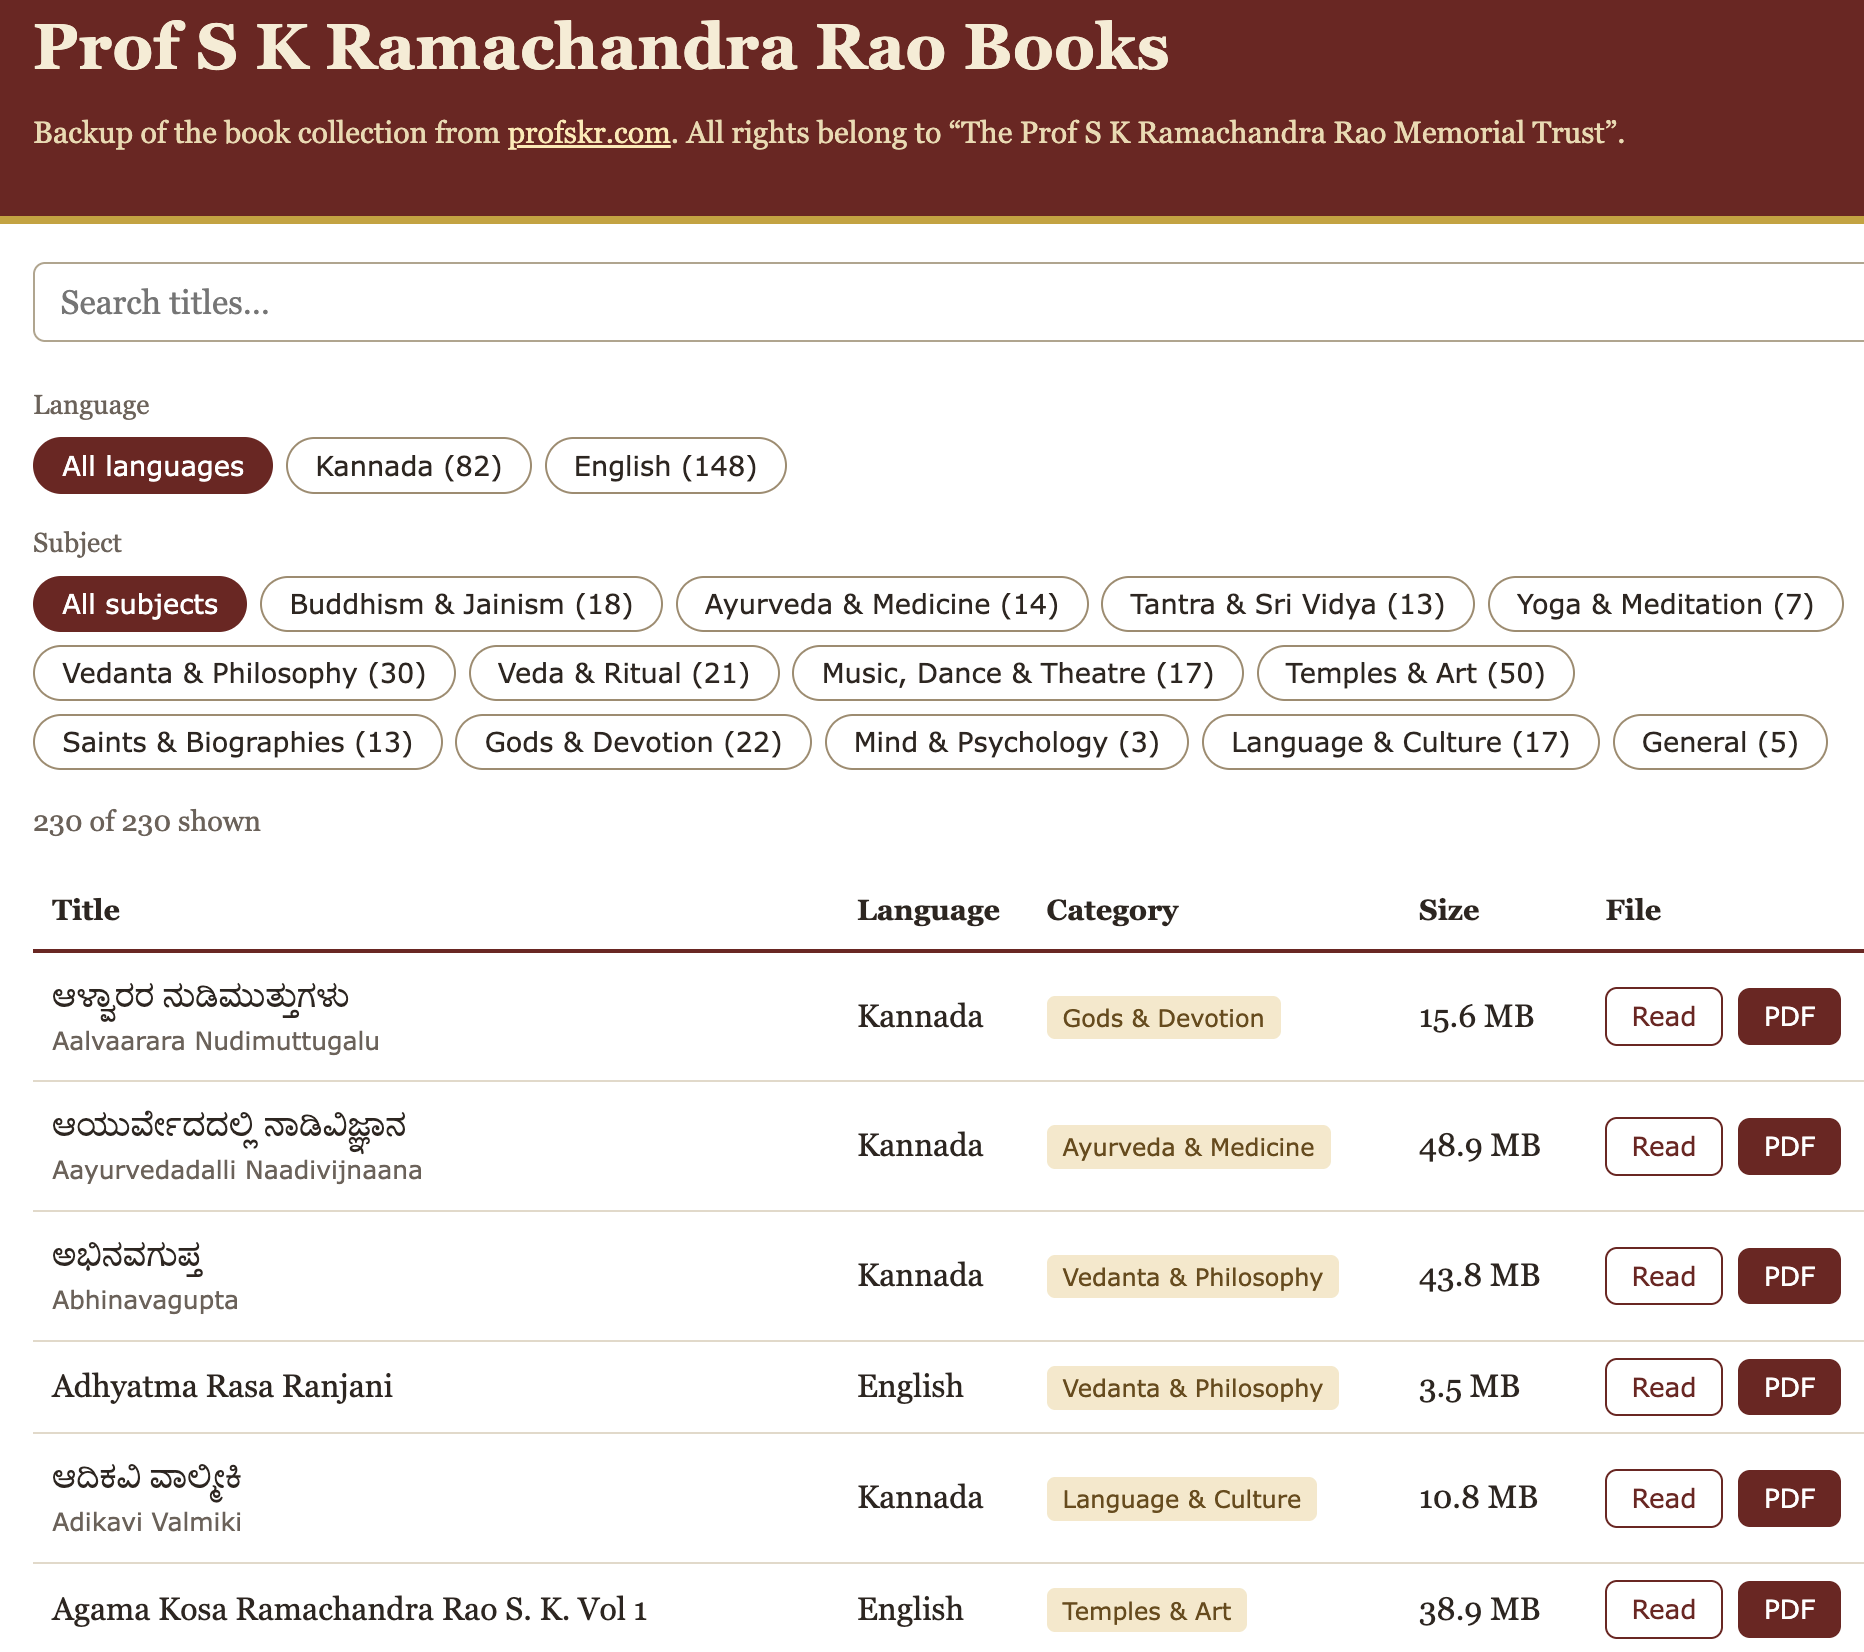Screen dimensions: 1864x1652
Task: Select Veda & Ritual (21) subject
Action: (x=624, y=673)
